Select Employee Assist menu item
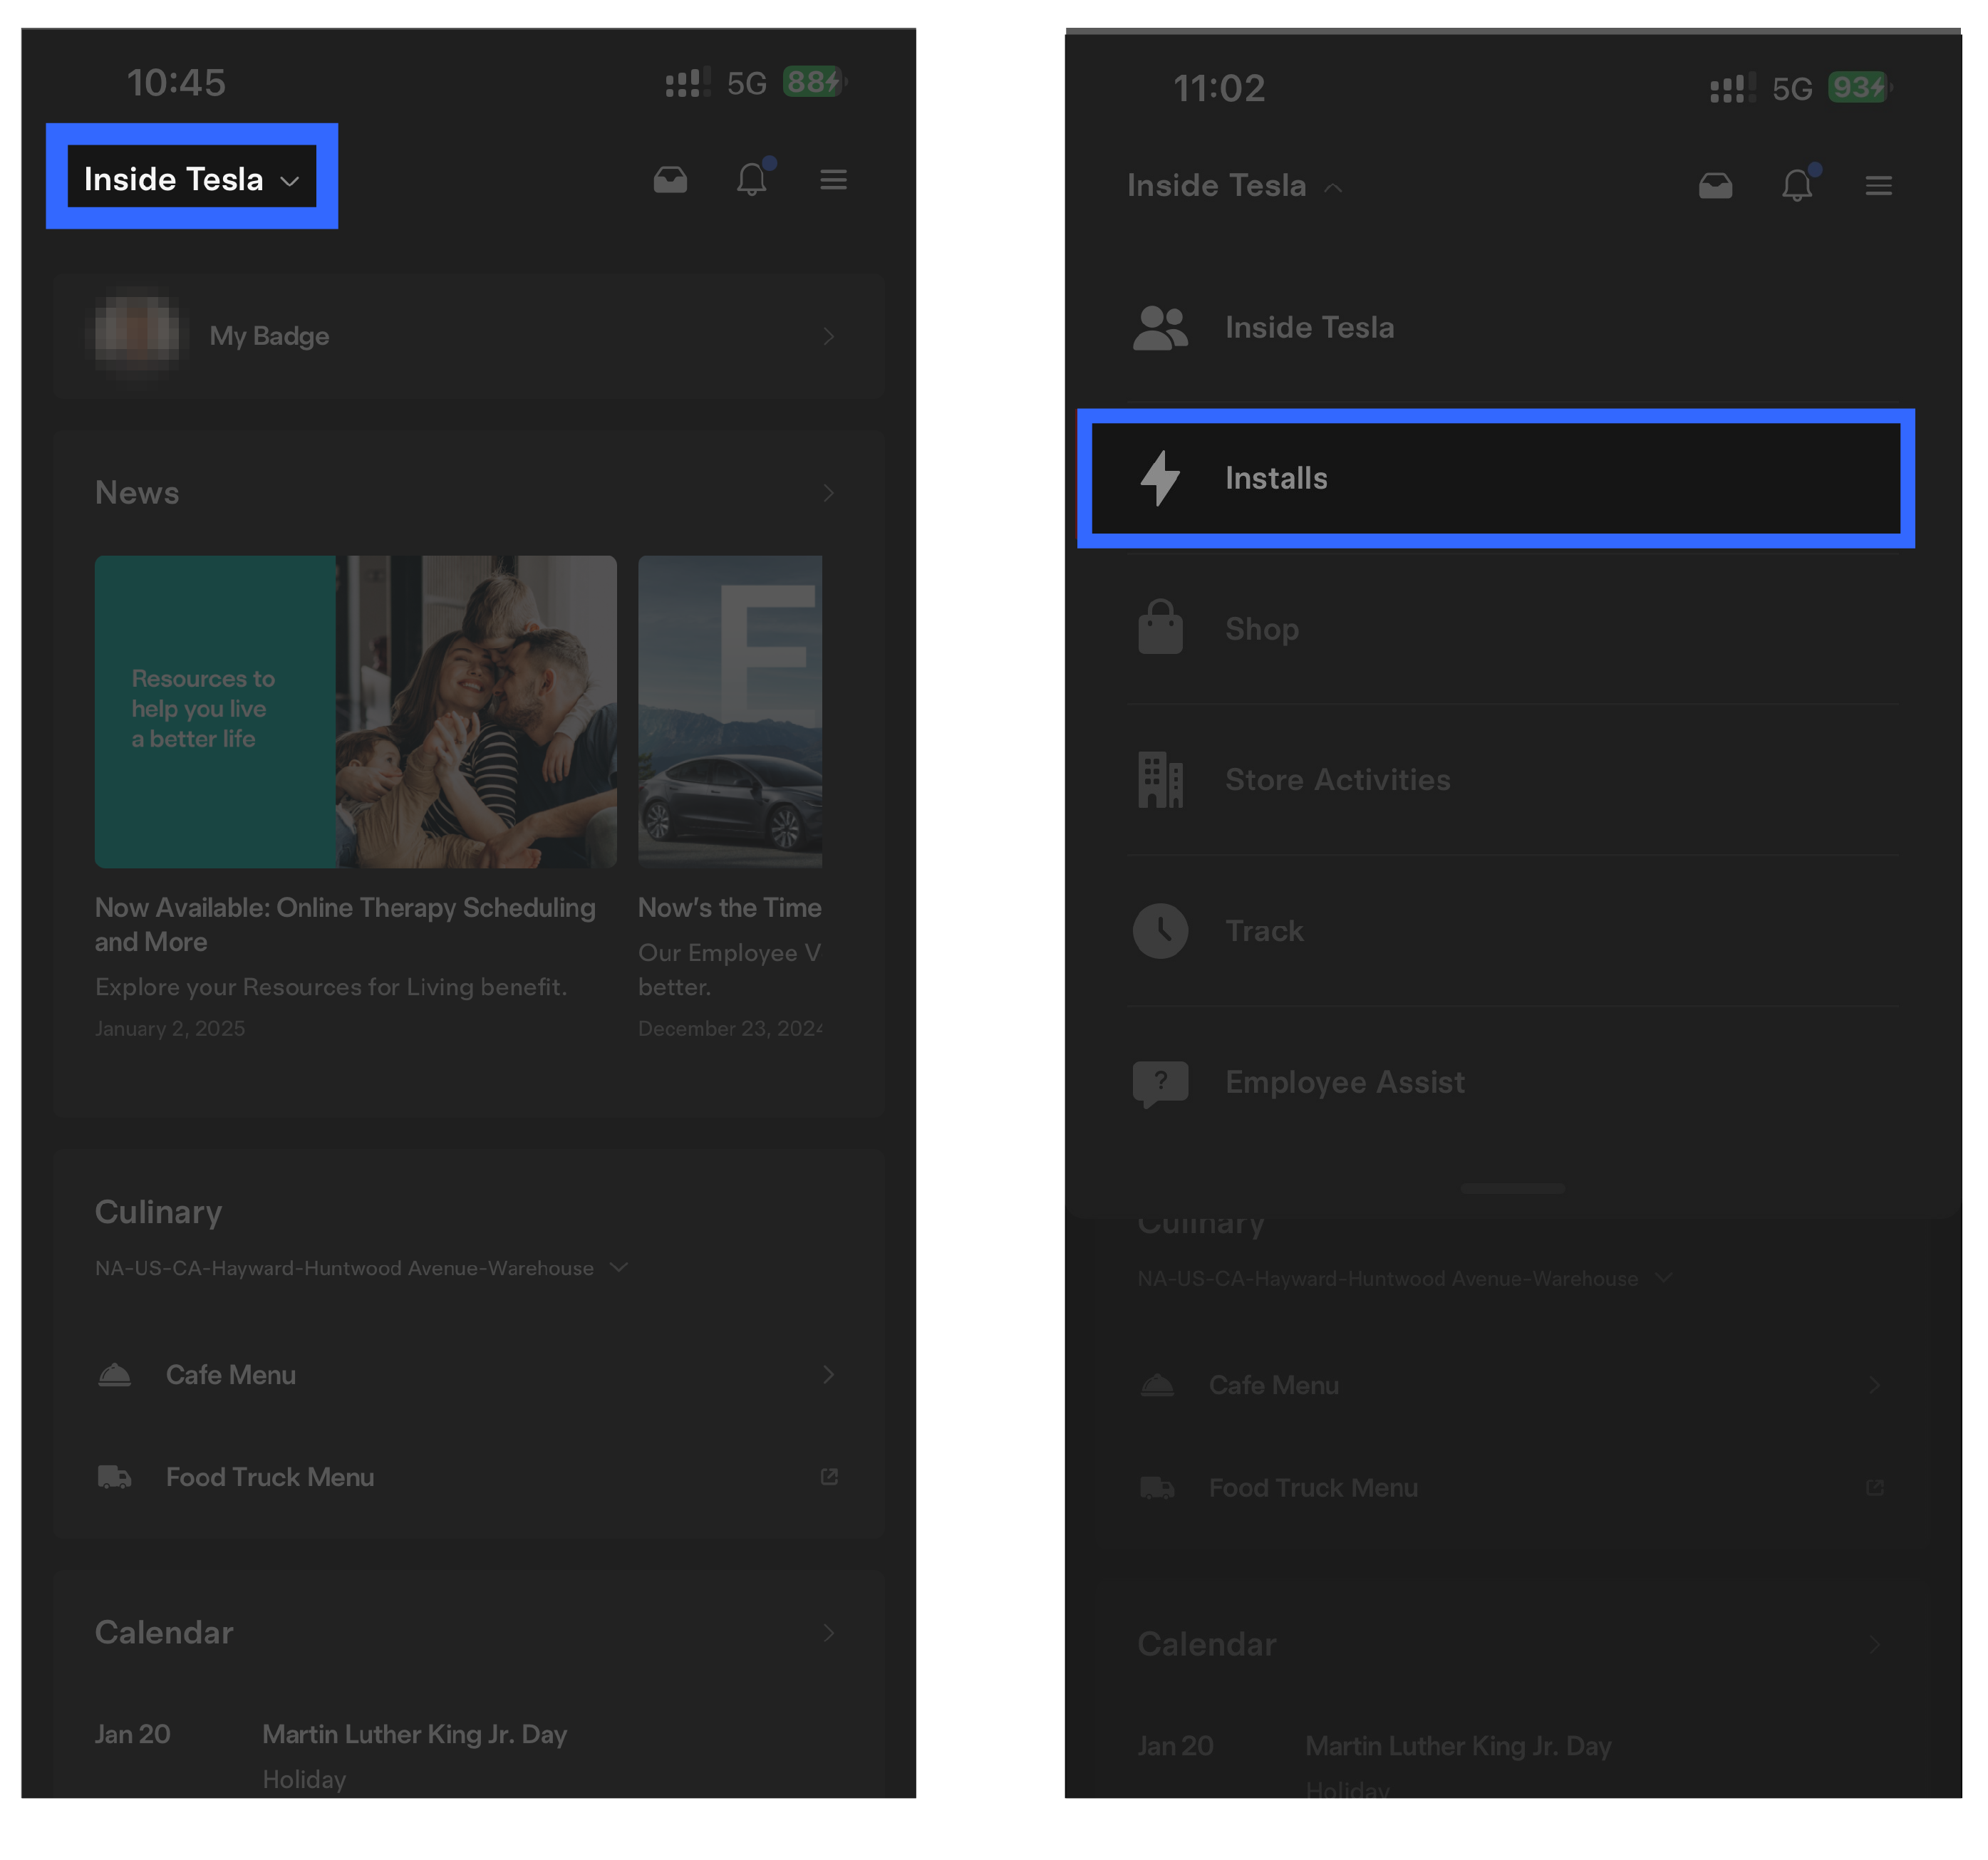 [1512, 1082]
